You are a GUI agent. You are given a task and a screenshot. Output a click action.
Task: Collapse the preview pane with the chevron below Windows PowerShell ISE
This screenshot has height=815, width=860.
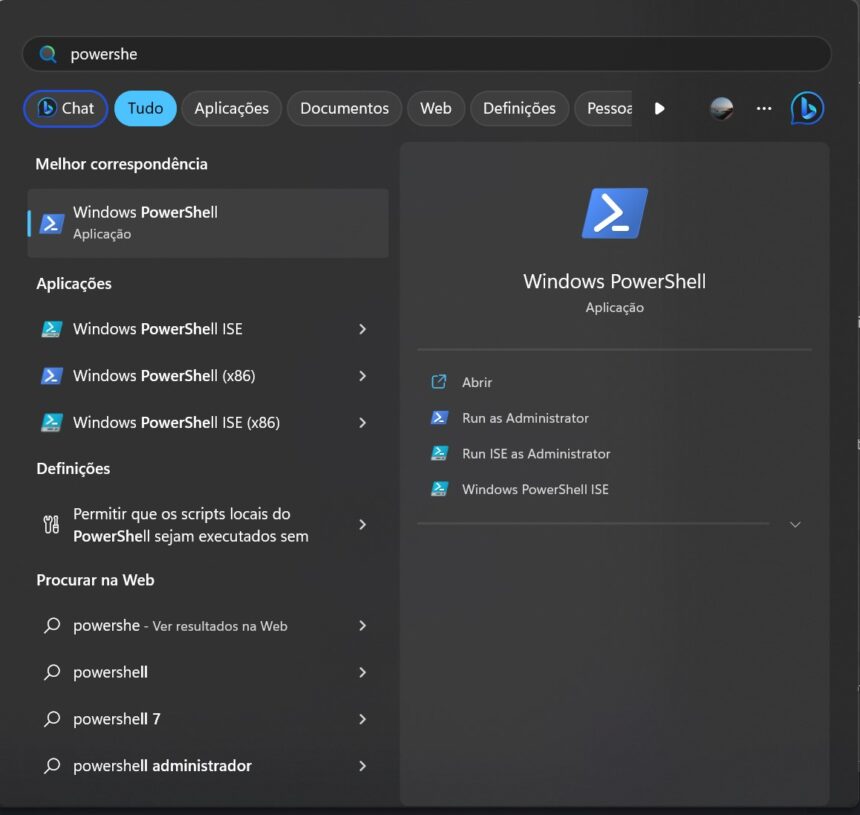[x=795, y=524]
